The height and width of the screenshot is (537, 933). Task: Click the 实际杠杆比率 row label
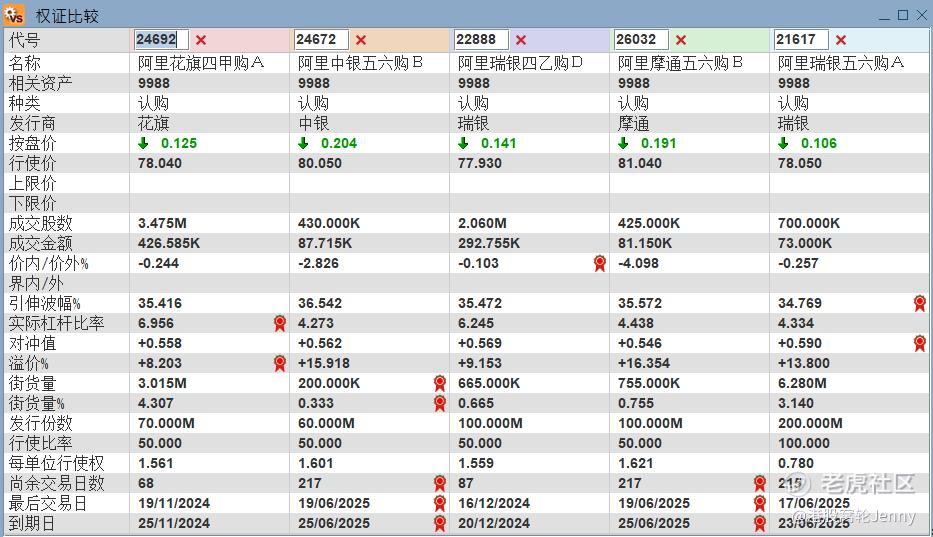[x=57, y=323]
